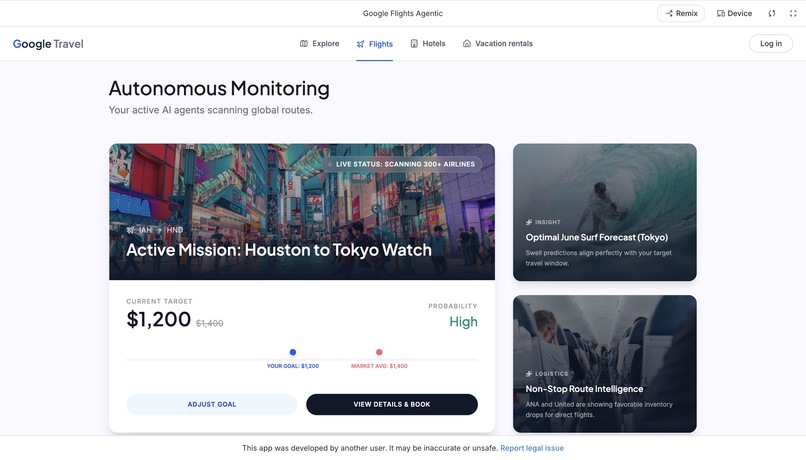Viewport: 806px width, 460px height.
Task: Click the Live Status scanning badge
Action: tap(401, 164)
